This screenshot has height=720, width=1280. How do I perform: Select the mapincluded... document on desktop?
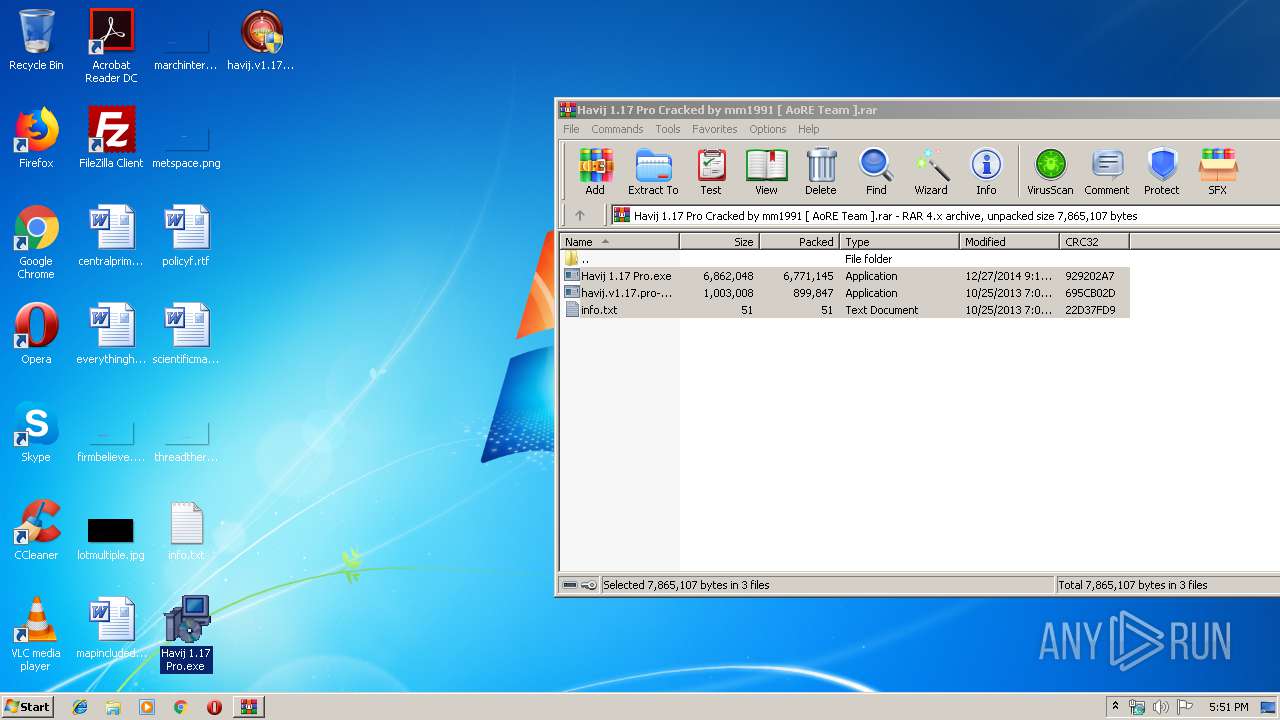pyautogui.click(x=111, y=628)
